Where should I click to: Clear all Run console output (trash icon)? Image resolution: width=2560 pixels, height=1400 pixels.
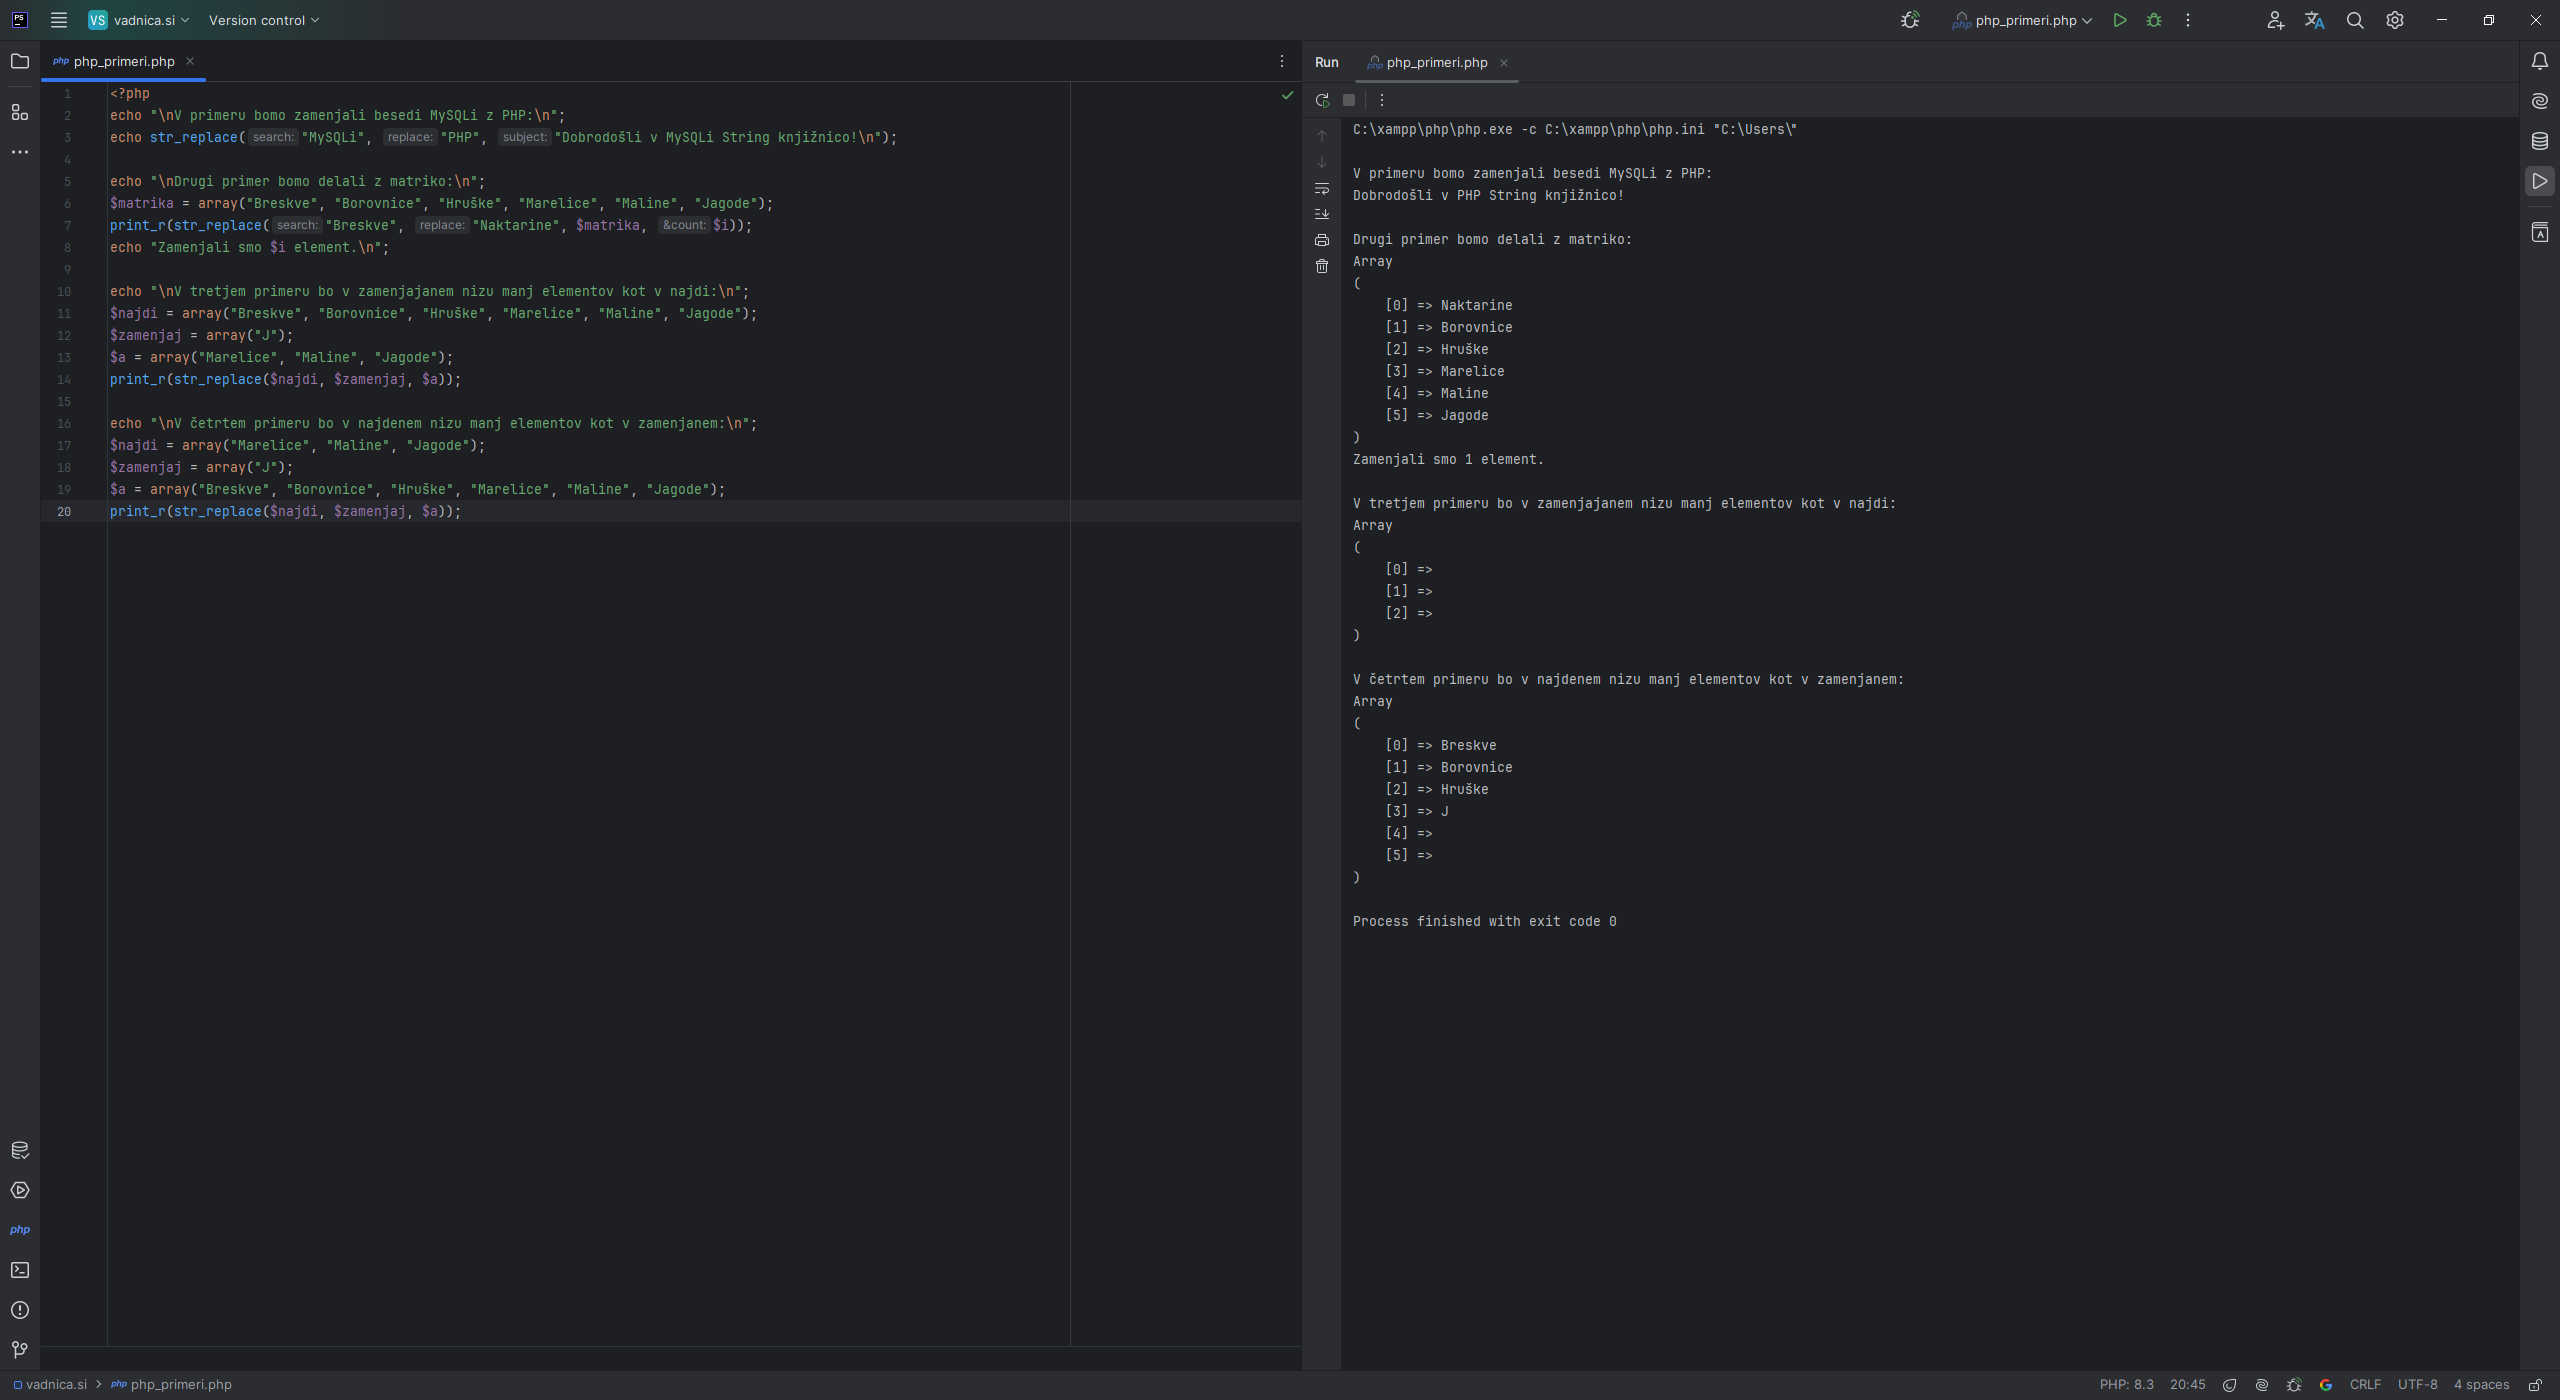coord(1322,266)
